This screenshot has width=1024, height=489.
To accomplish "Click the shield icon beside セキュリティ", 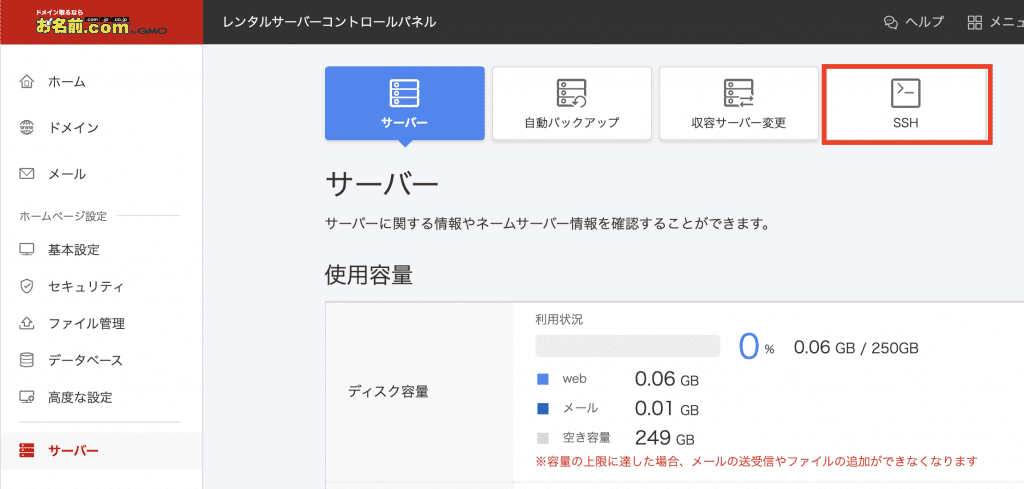I will coord(26,286).
